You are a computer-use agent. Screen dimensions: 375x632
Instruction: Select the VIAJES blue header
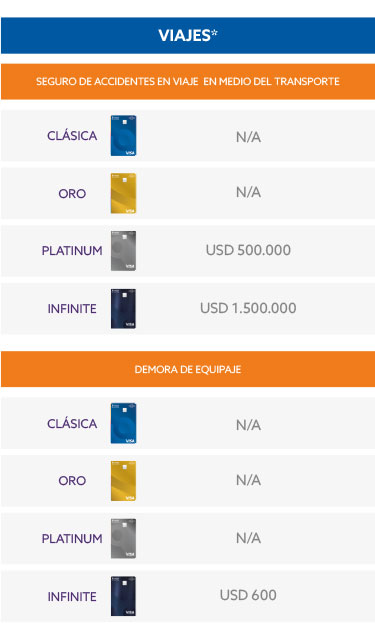coord(188,35)
